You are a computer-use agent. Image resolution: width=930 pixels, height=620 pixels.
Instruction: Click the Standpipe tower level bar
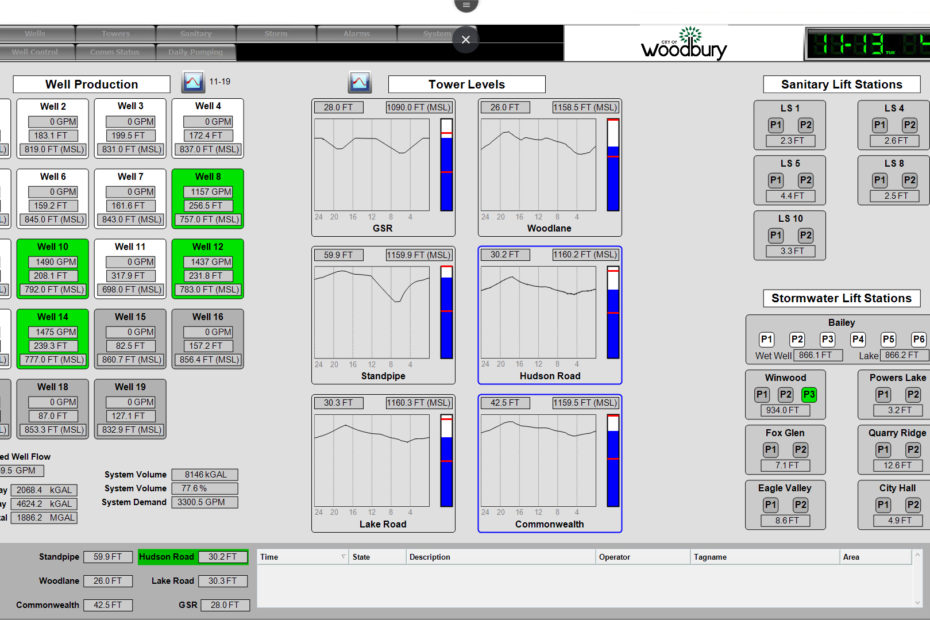click(x=447, y=312)
